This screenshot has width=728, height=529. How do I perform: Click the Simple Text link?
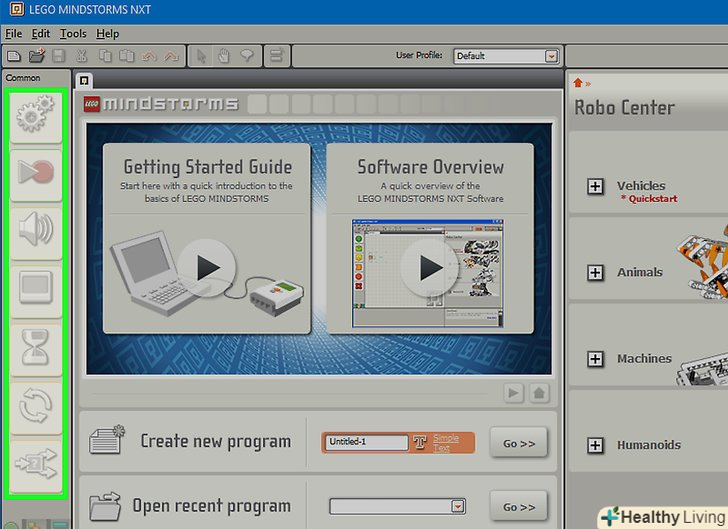point(445,443)
